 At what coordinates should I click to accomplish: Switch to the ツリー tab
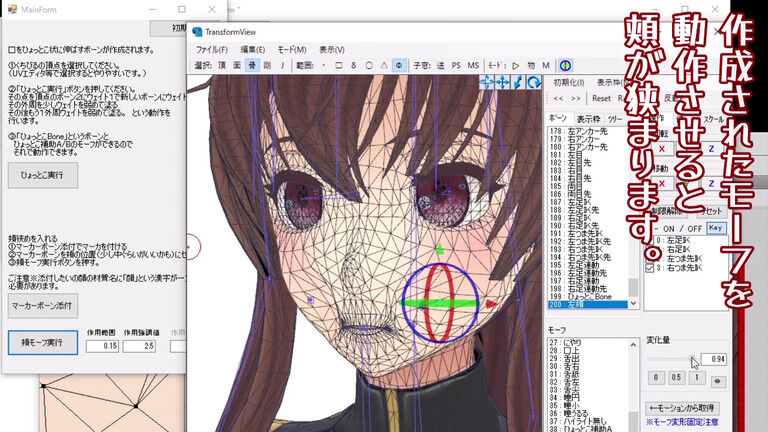615,119
